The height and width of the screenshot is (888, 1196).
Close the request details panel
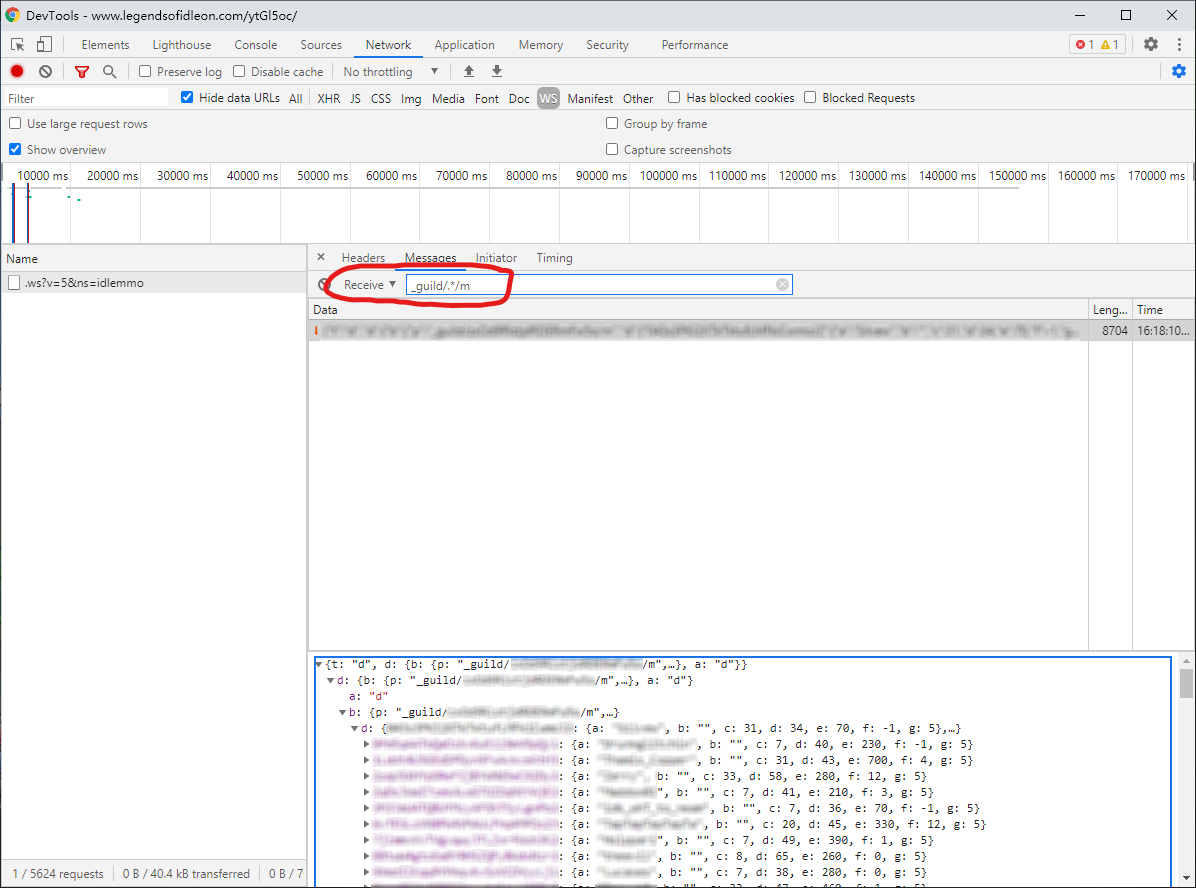point(321,257)
